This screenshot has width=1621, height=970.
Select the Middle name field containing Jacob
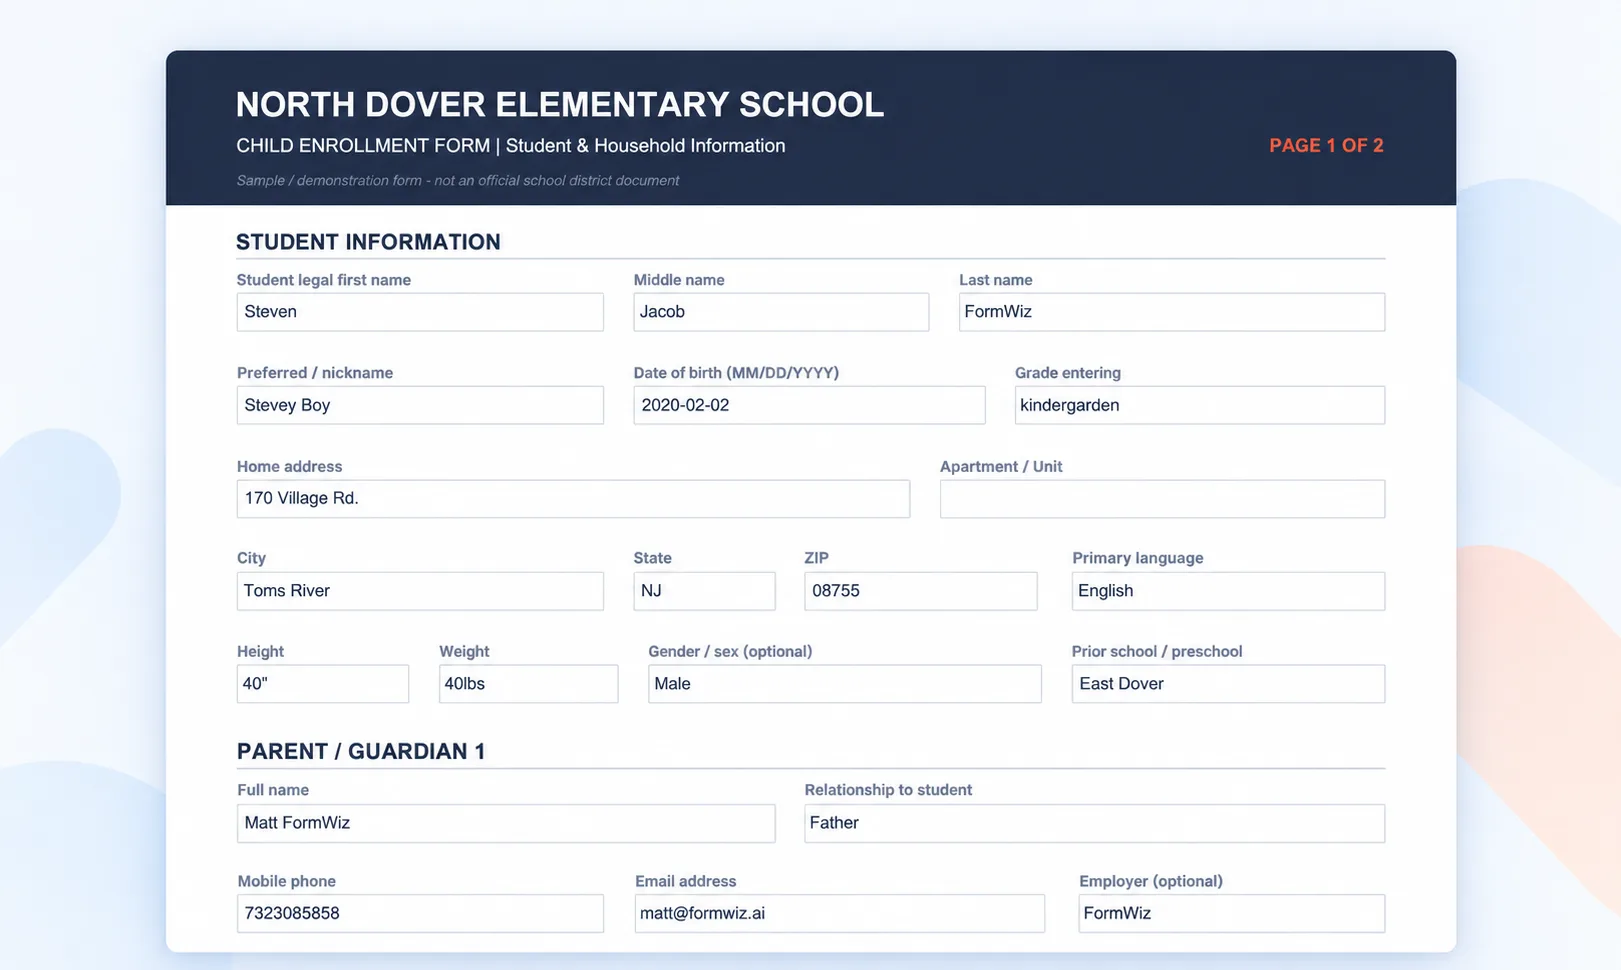tap(781, 312)
